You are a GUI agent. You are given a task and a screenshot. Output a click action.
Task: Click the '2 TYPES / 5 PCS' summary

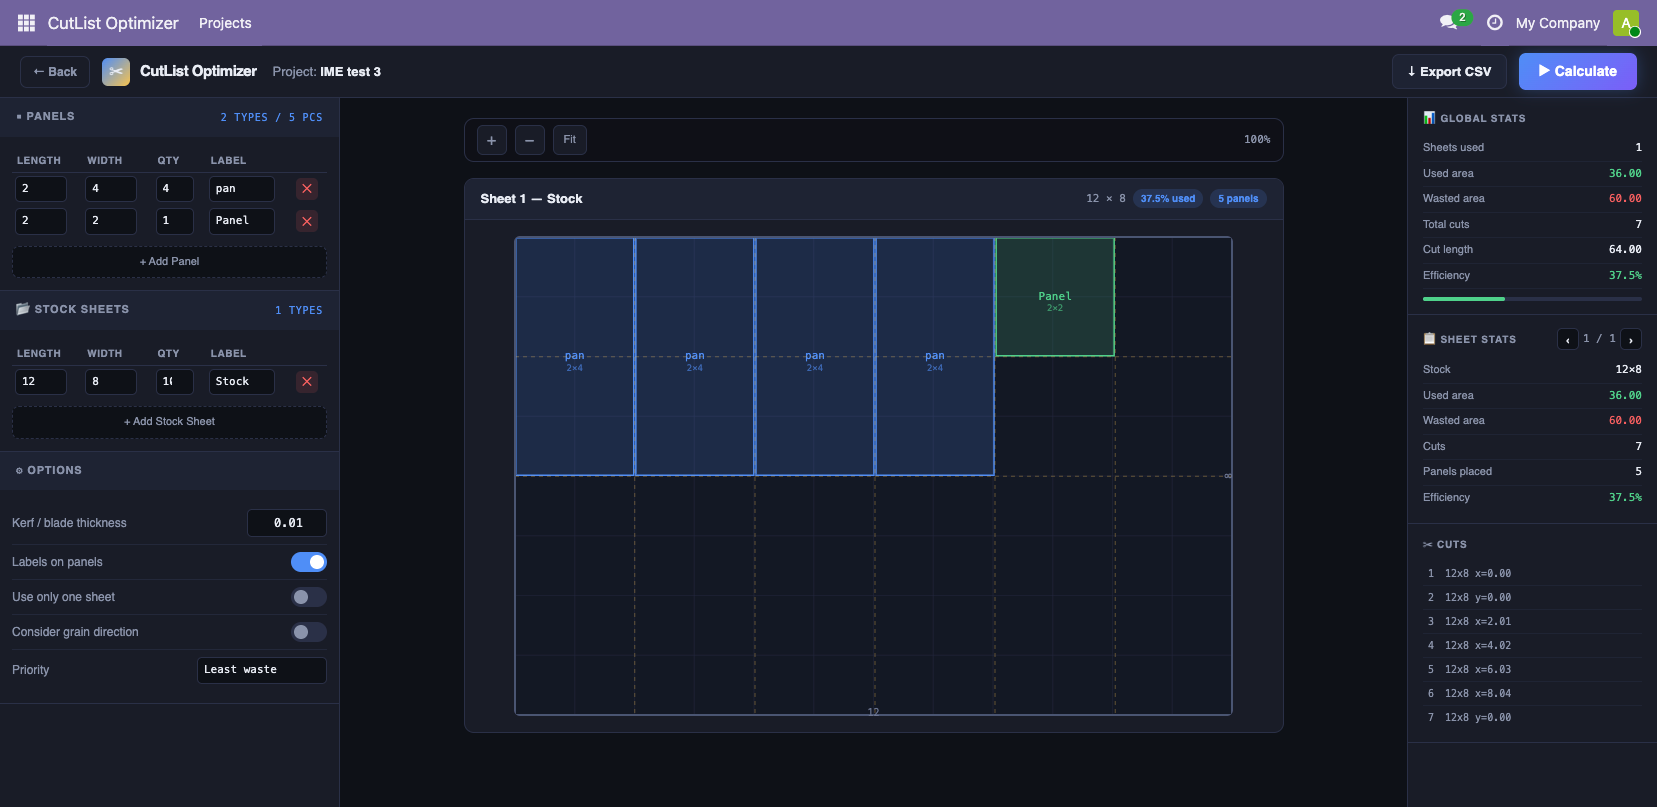point(271,118)
